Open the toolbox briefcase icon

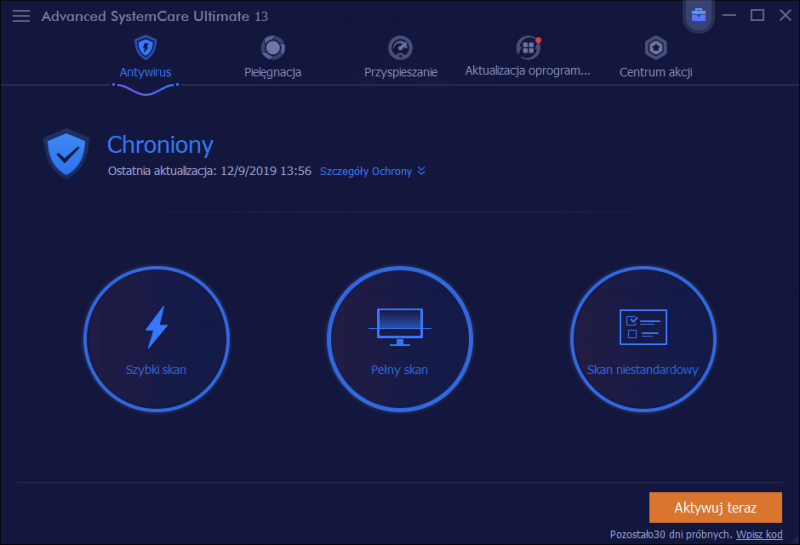pos(698,15)
